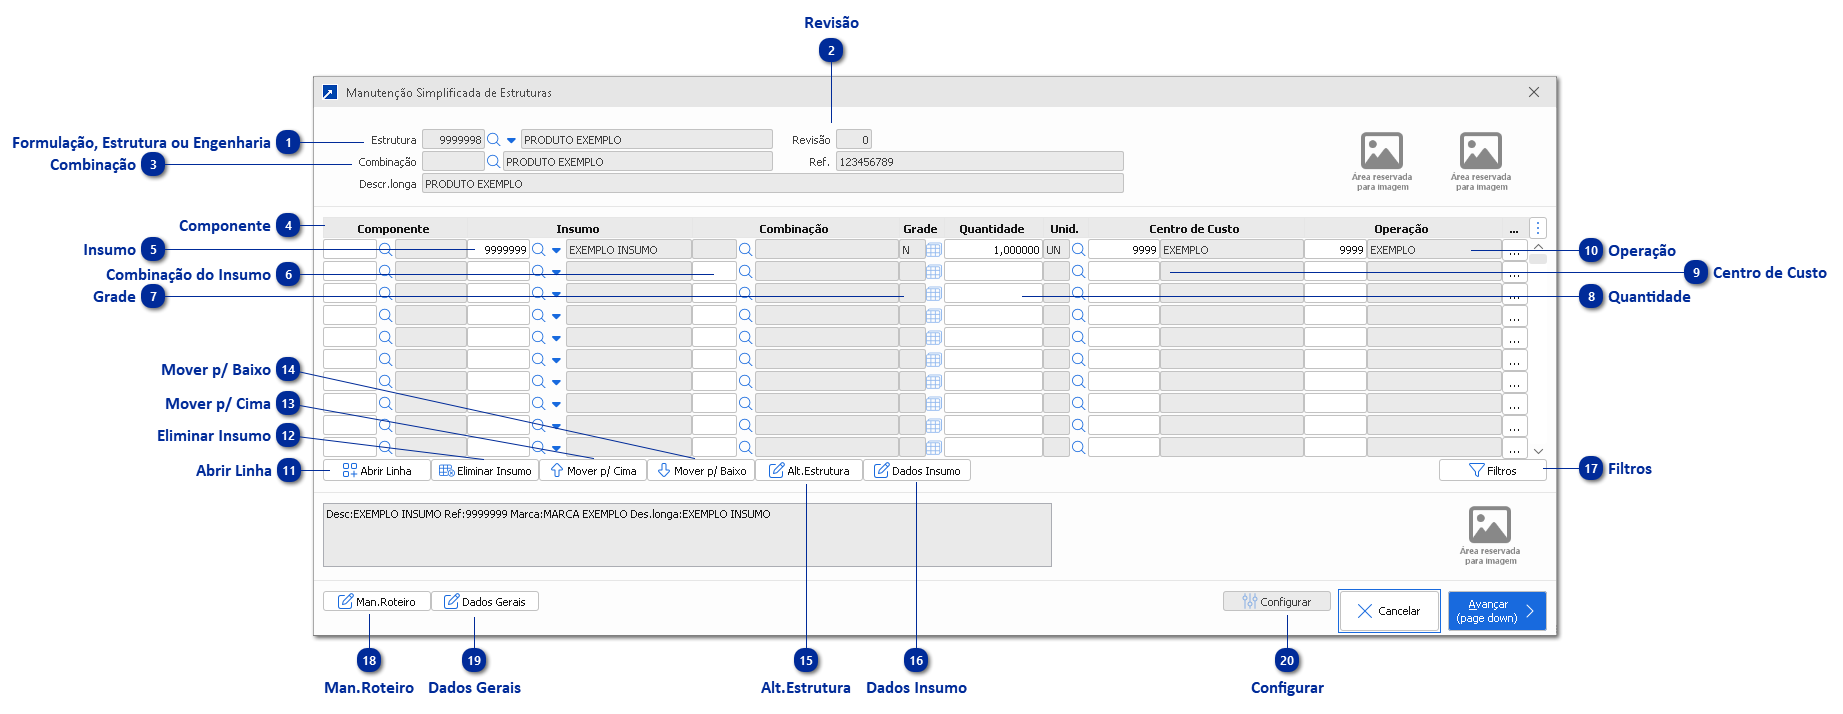Click Dados Gerais button
The width and height of the screenshot is (1843, 714).
coord(485,602)
